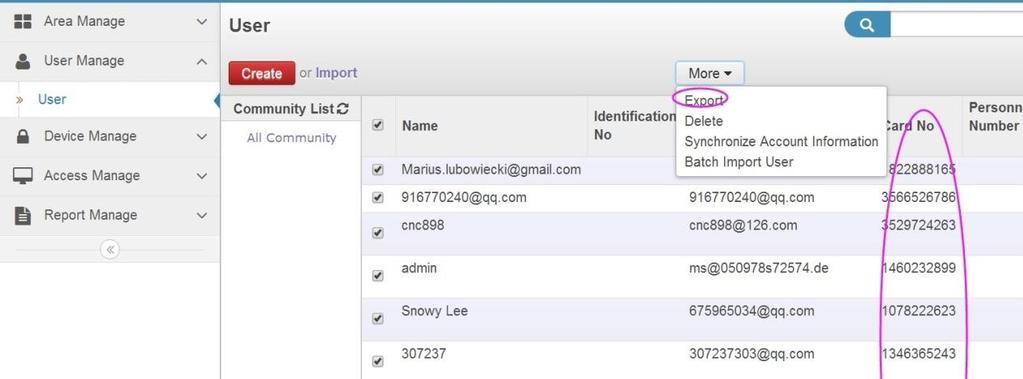Uncheck the Snowy Lee row checkbox
This screenshot has height=379, width=1023.
coord(377,318)
